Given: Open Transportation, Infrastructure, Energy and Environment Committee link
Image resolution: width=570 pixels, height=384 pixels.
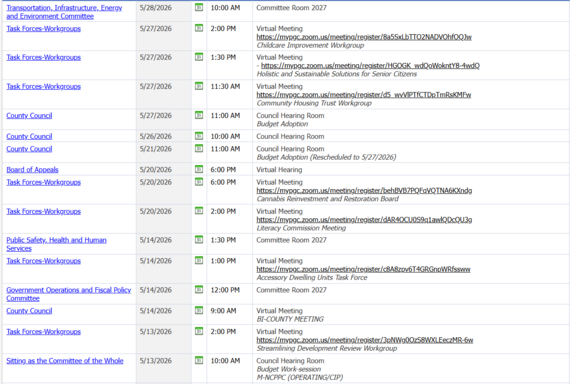Looking at the screenshot, I should pos(64,12).
